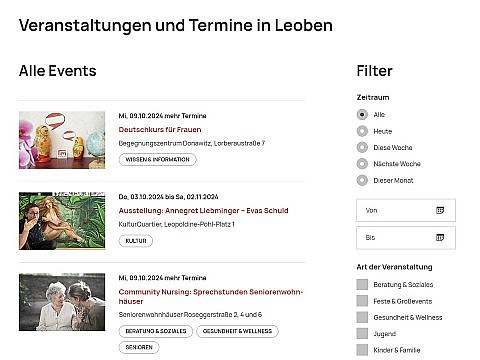Screen dimensions: 480x360
Task: Select the Alle time period radio
Action: coord(362,115)
